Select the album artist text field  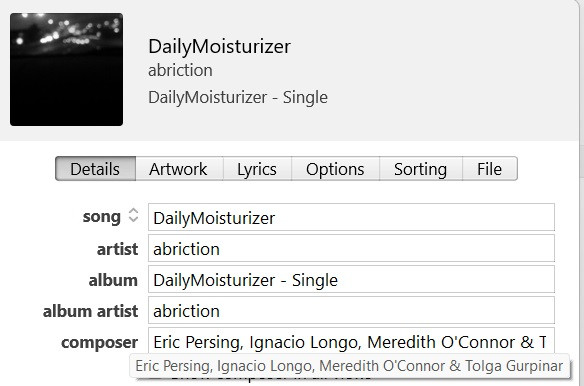point(351,310)
